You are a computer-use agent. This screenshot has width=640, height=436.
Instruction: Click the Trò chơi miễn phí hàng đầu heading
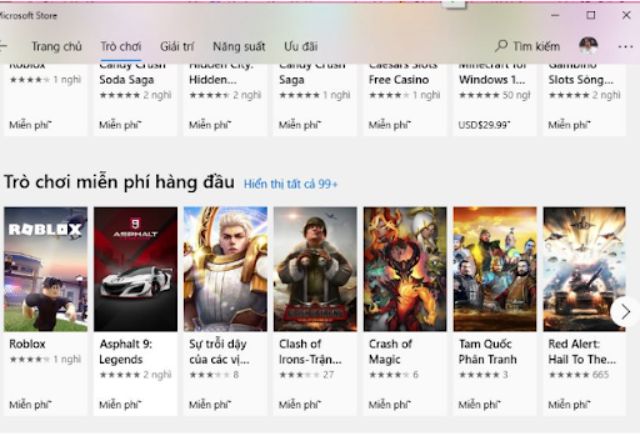coord(119,182)
